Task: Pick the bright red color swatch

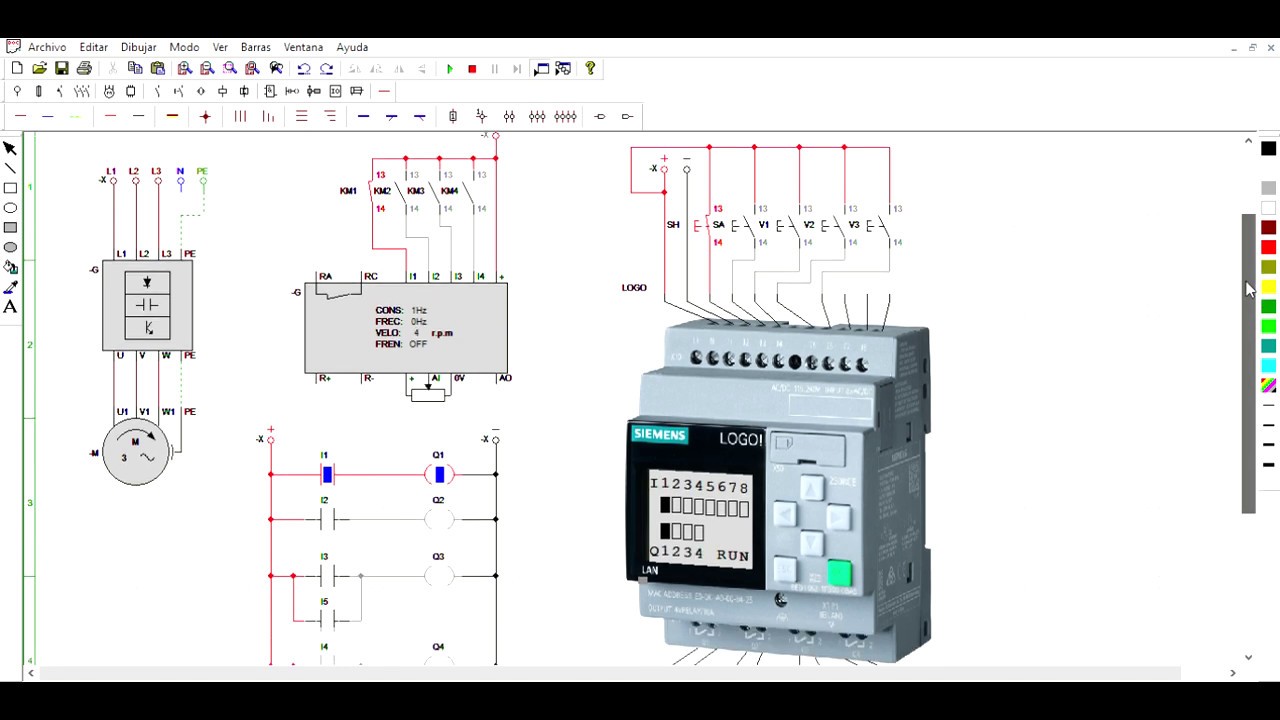Action: 1268,247
